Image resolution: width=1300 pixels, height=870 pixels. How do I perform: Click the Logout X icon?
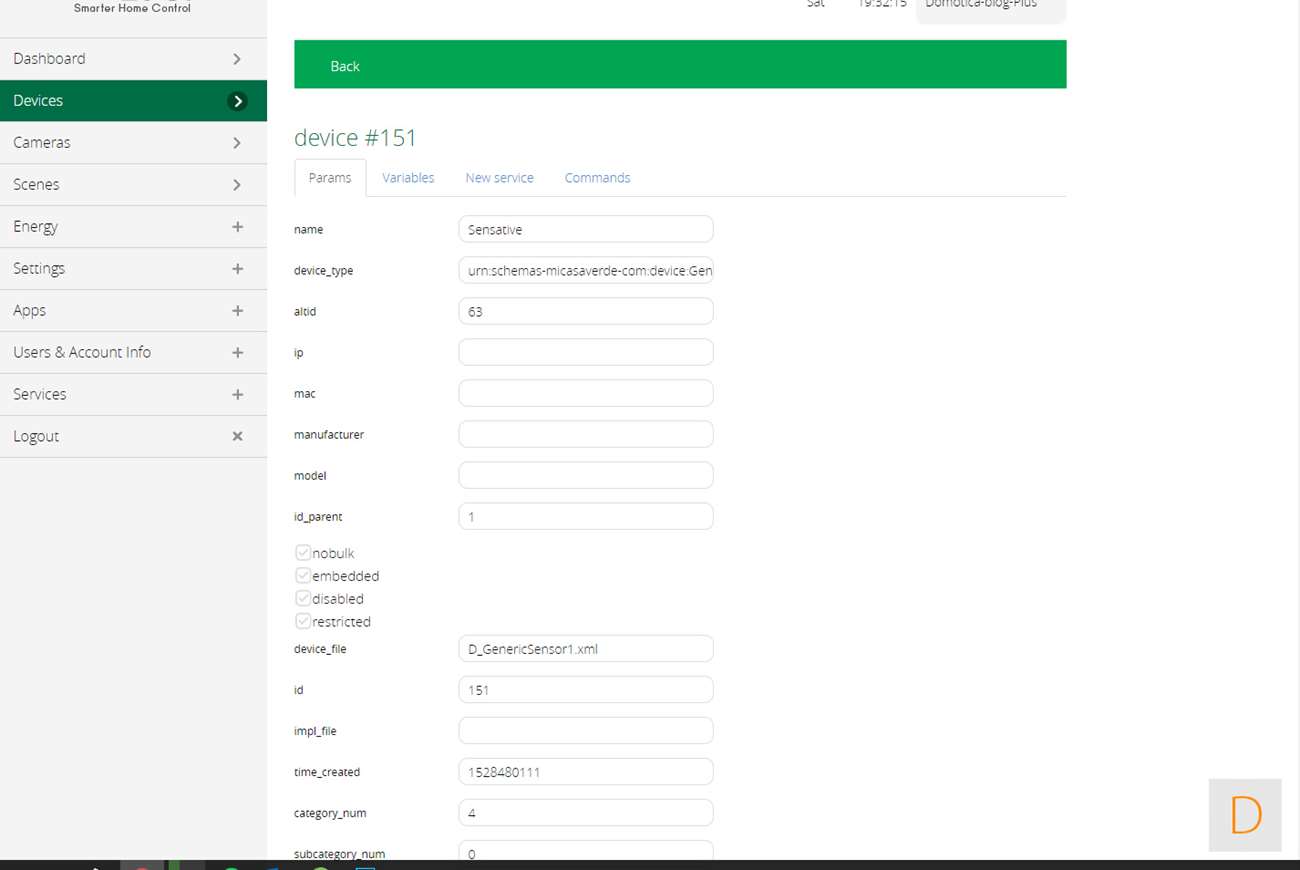237,437
